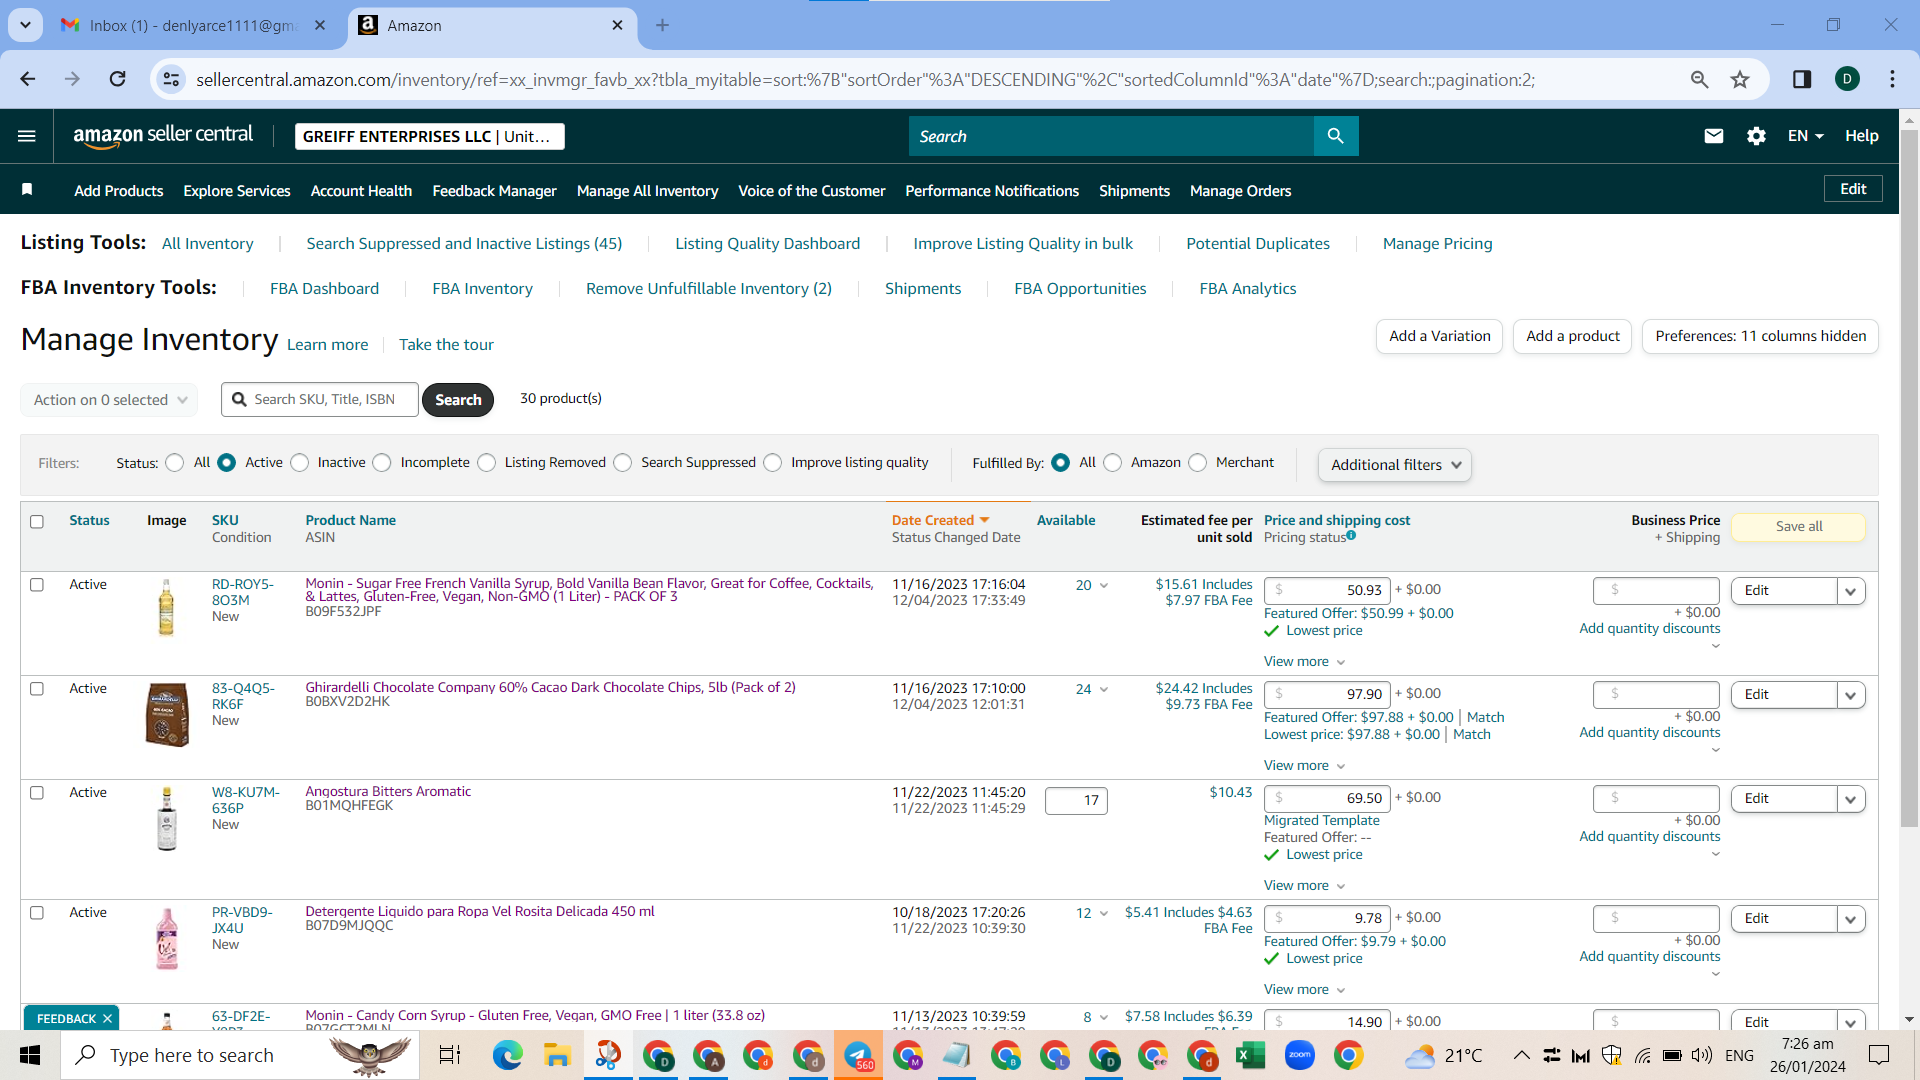Select the Inactive status filter
This screenshot has height=1080, width=1920.
point(300,463)
